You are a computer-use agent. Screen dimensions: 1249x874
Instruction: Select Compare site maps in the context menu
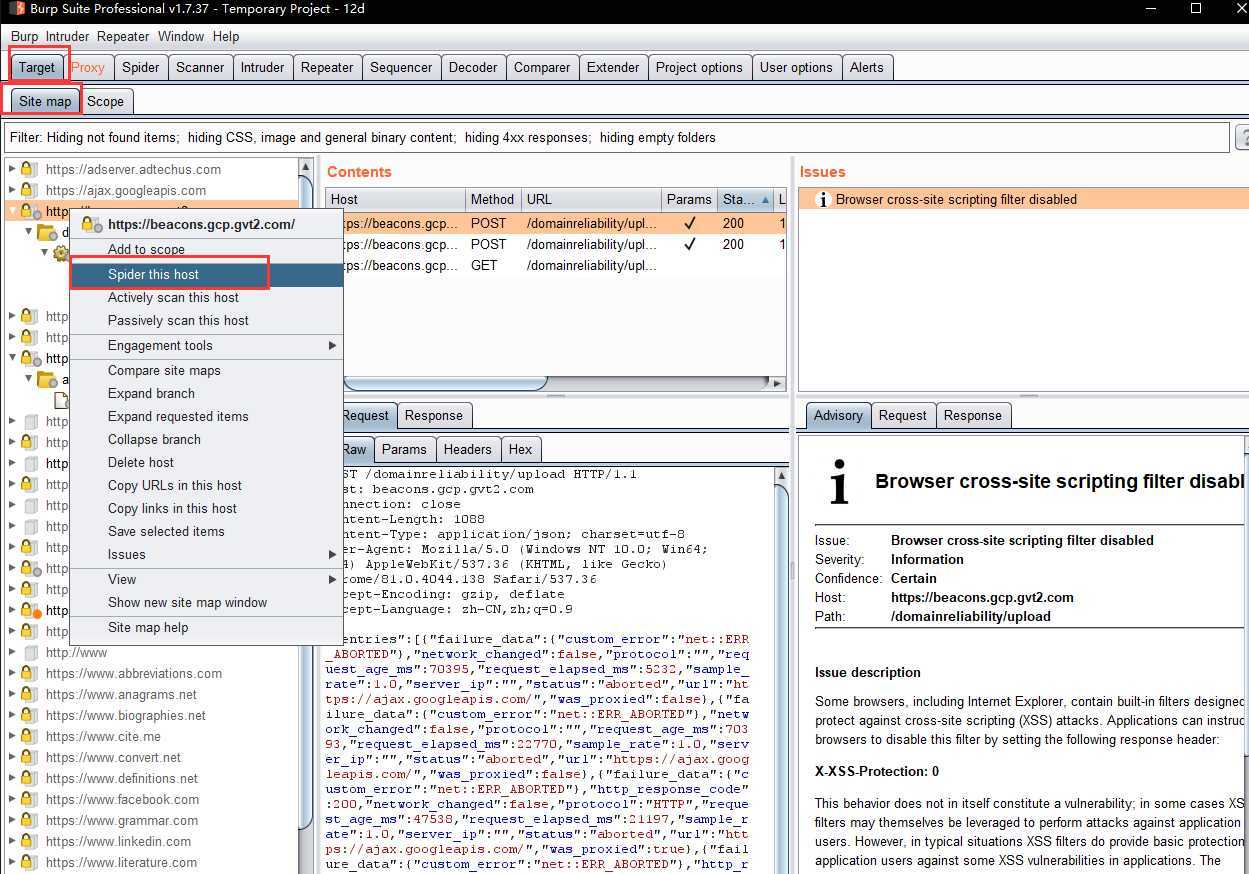pos(207,370)
